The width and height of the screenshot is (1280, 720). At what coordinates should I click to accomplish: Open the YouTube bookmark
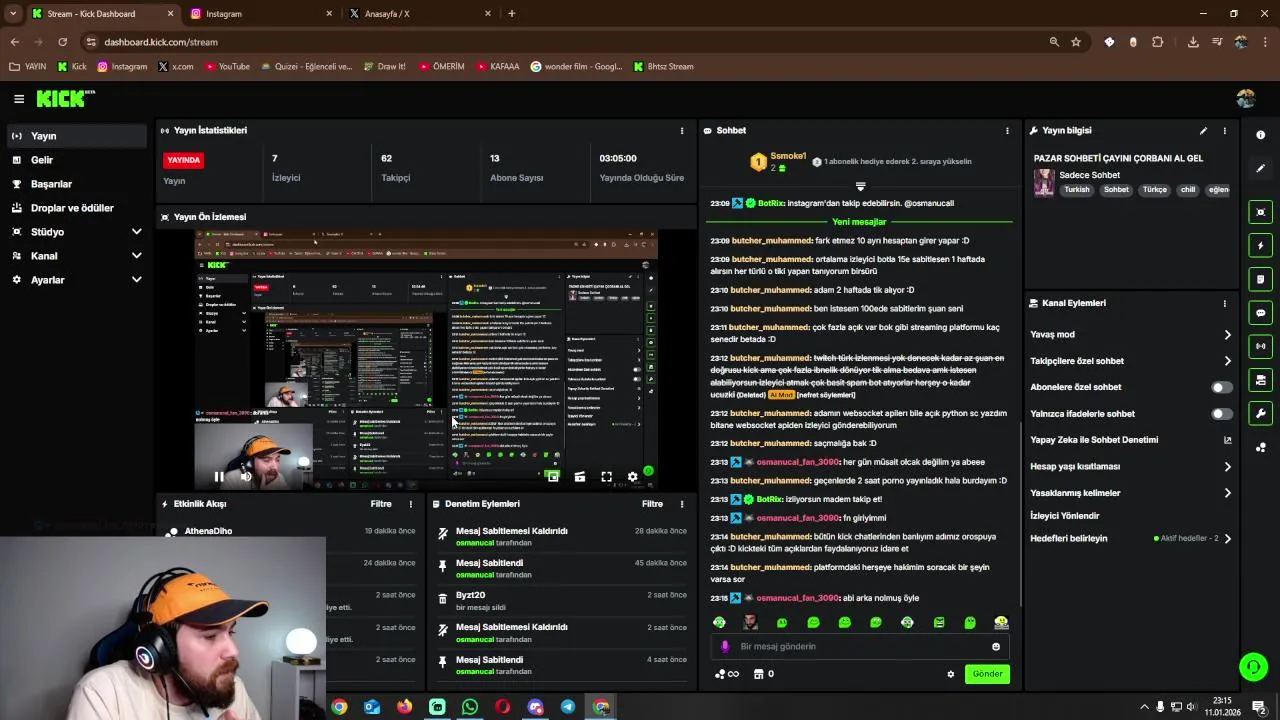pos(227,67)
